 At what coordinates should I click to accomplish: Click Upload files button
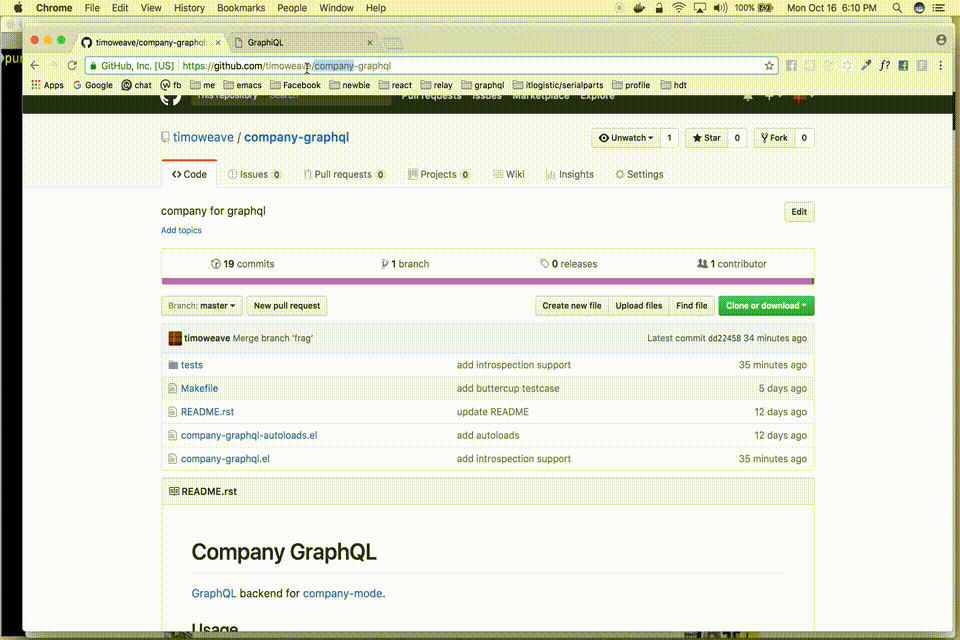pyautogui.click(x=639, y=306)
